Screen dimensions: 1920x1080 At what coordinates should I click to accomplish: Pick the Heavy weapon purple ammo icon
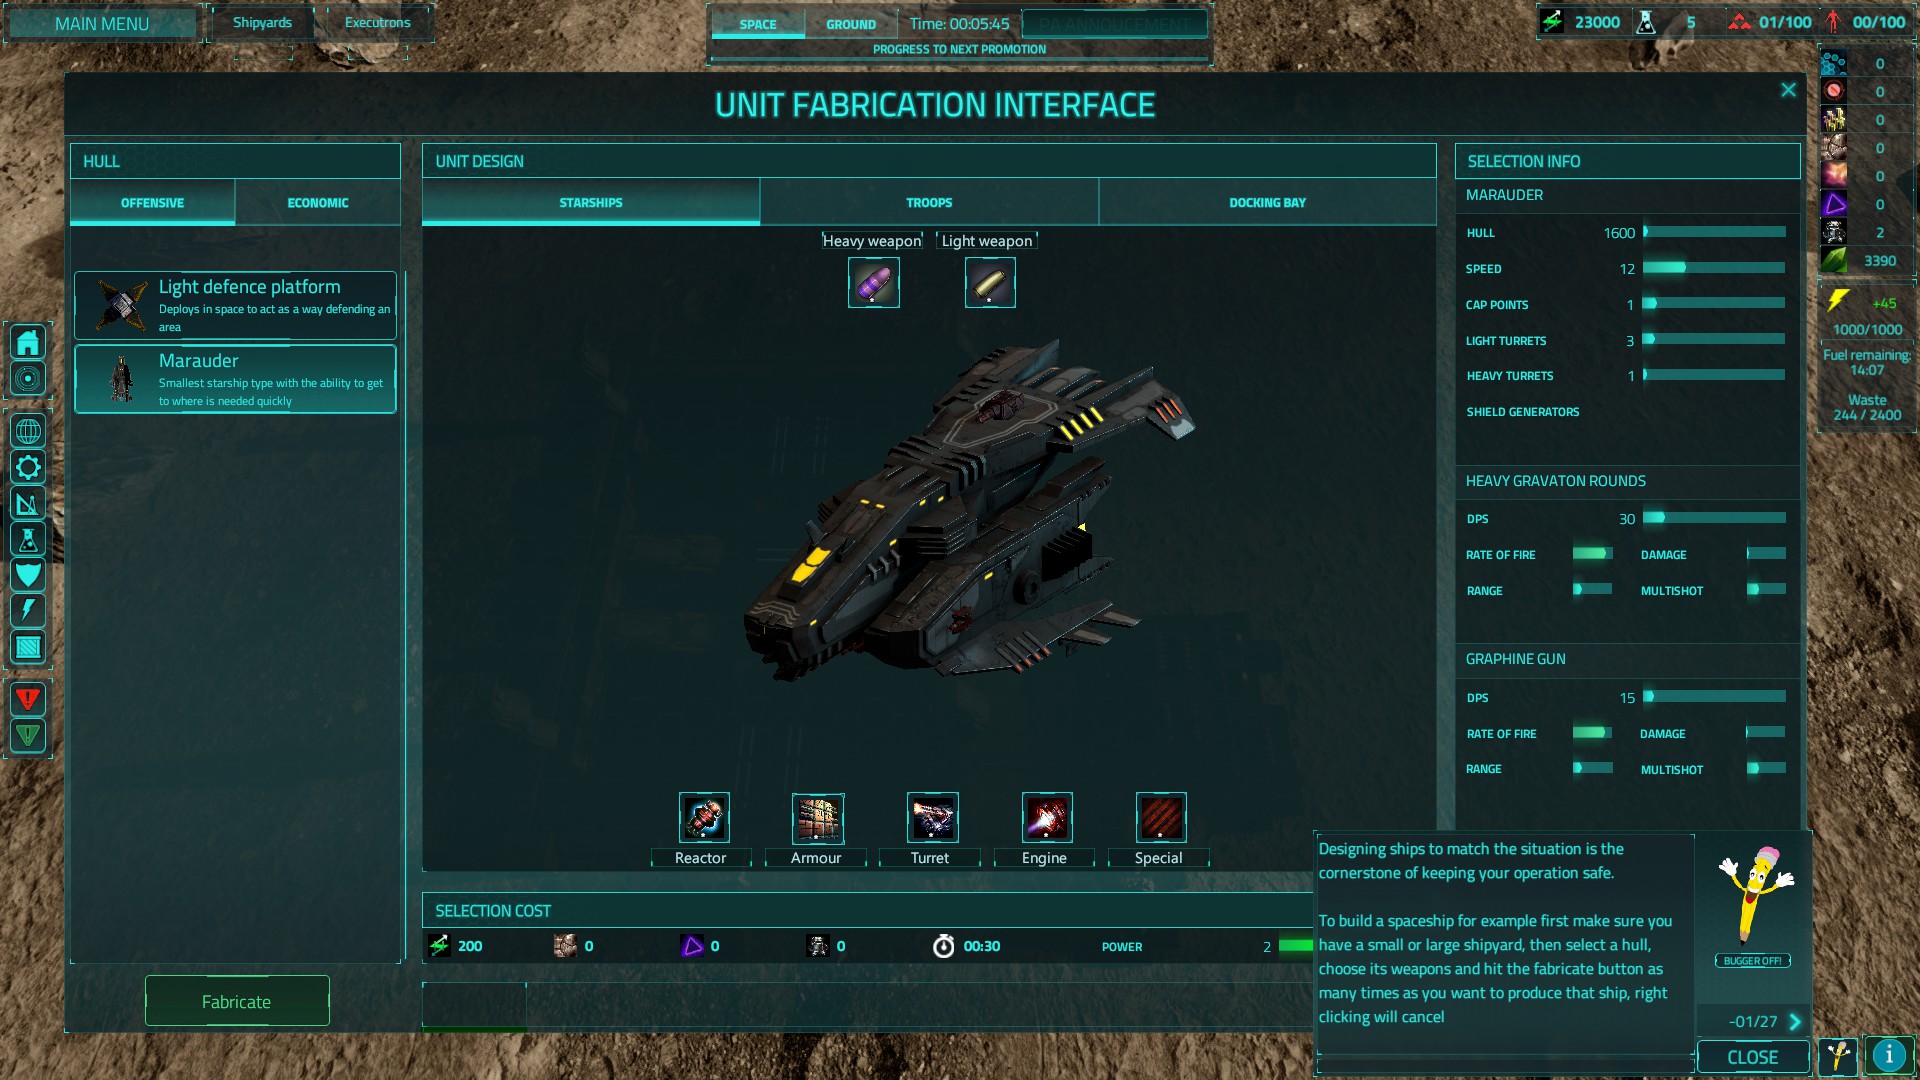[874, 282]
